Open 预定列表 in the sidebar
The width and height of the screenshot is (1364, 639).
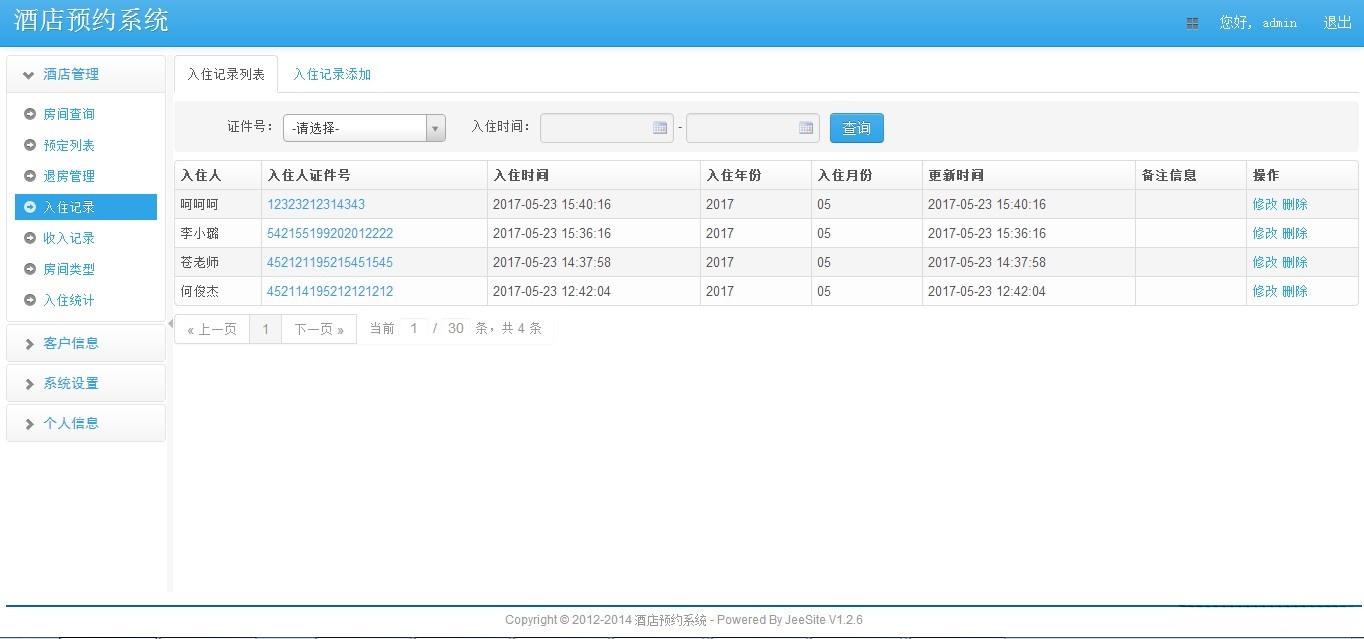[x=69, y=145]
